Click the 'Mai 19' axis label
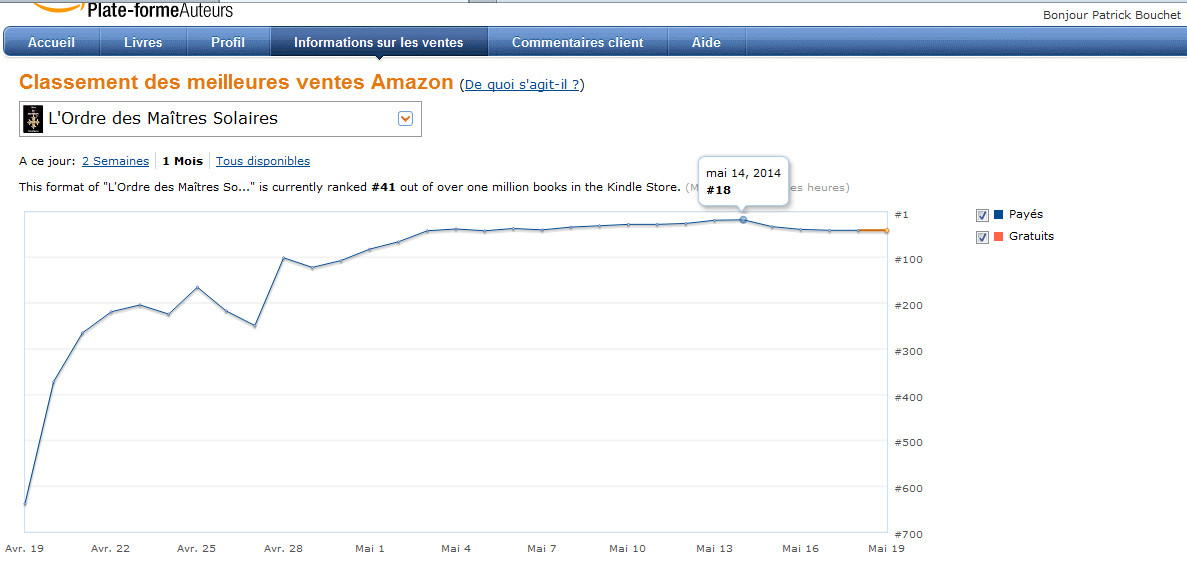The width and height of the screenshot is (1187, 569). click(x=886, y=548)
